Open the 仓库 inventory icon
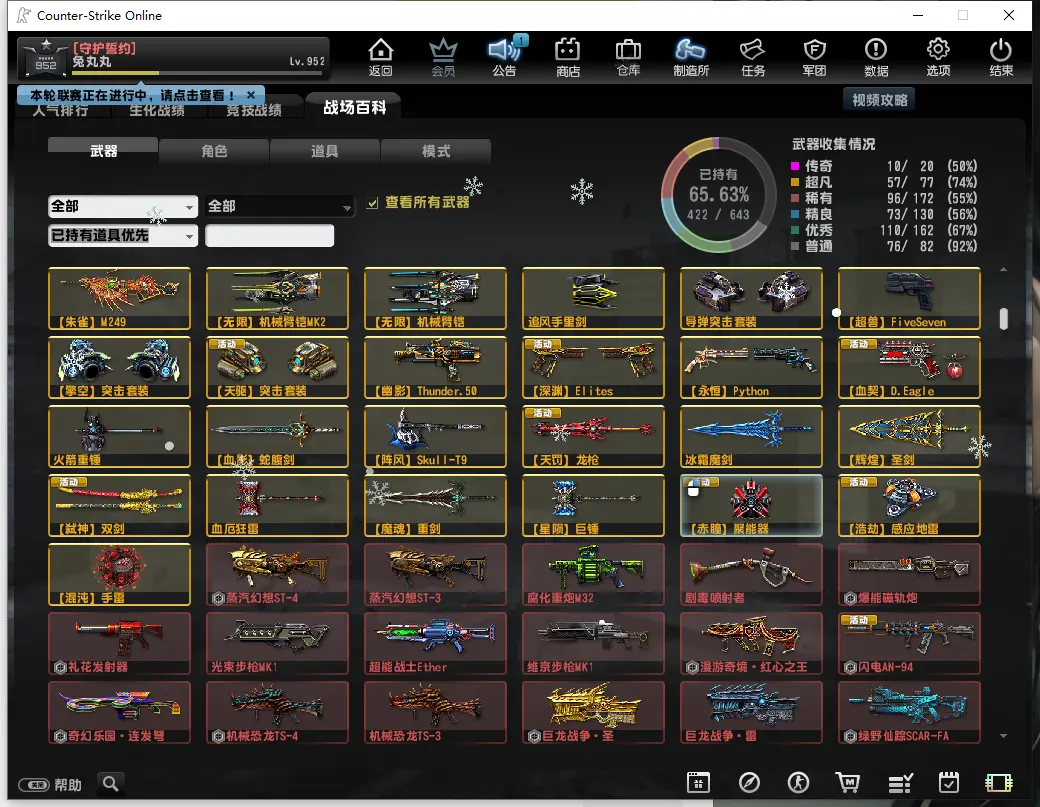1040x807 pixels. pyautogui.click(x=628, y=57)
